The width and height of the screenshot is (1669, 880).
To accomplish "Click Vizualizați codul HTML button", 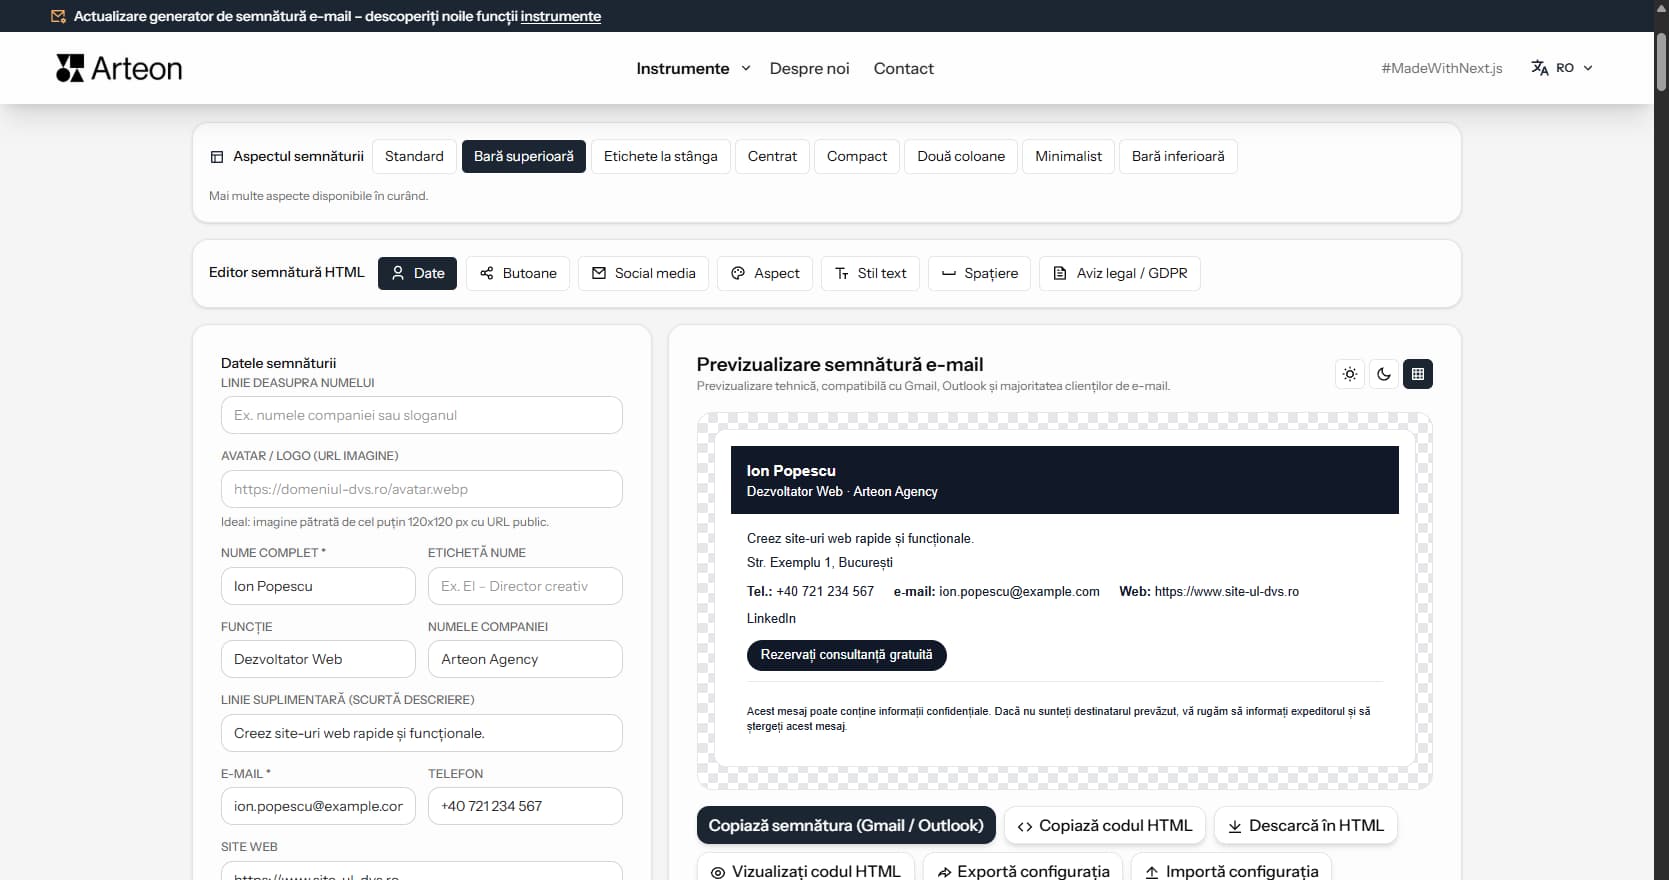I will pyautogui.click(x=806, y=869).
